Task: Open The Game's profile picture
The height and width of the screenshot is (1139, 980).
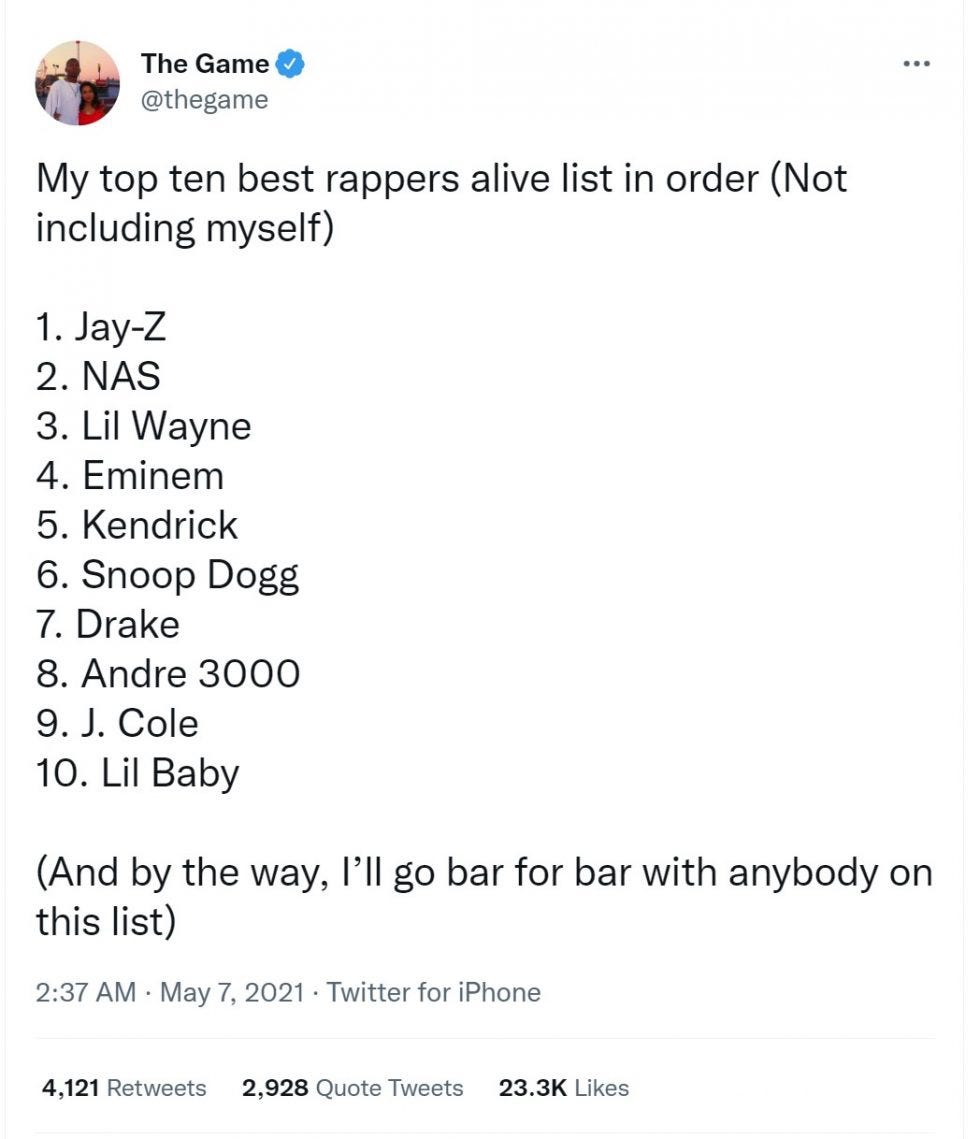Action: click(77, 83)
